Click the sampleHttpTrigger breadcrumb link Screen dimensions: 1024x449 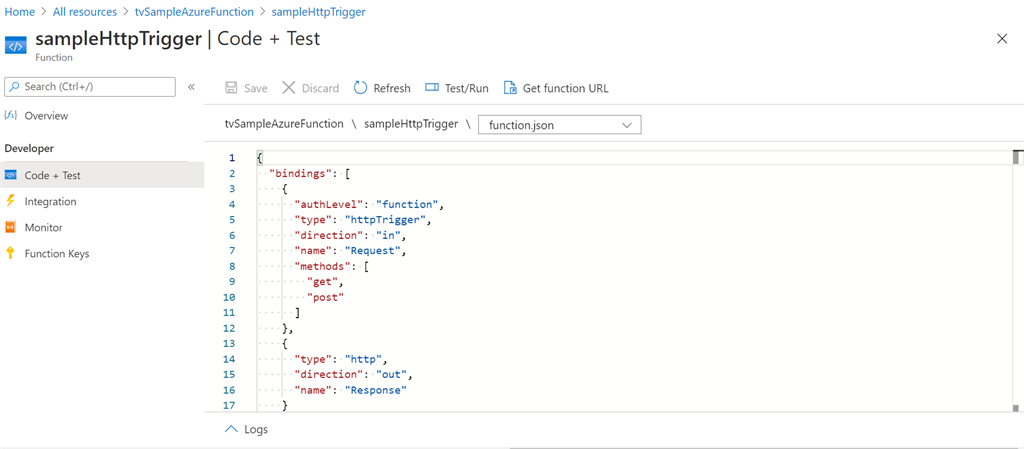coord(319,12)
